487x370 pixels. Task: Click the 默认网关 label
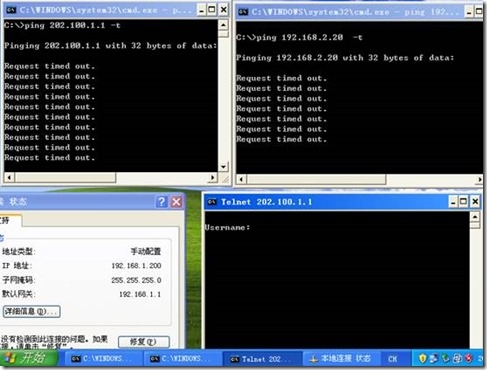coord(18,294)
